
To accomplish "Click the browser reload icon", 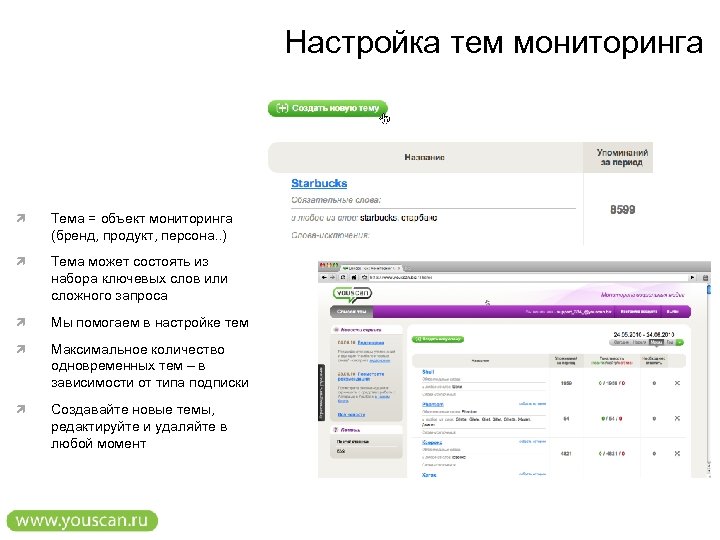I will [x=343, y=277].
